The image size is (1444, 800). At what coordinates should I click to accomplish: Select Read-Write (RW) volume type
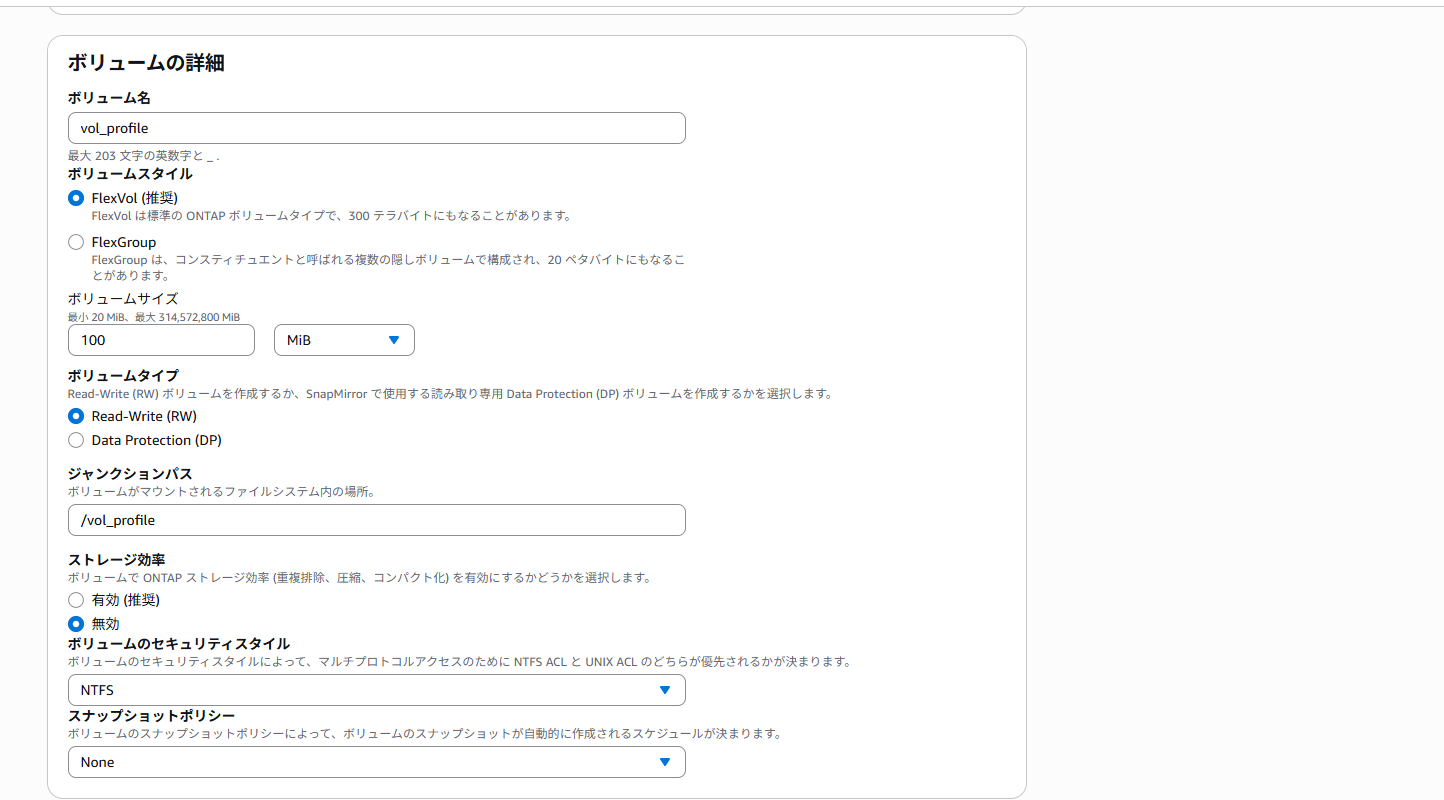[76, 416]
